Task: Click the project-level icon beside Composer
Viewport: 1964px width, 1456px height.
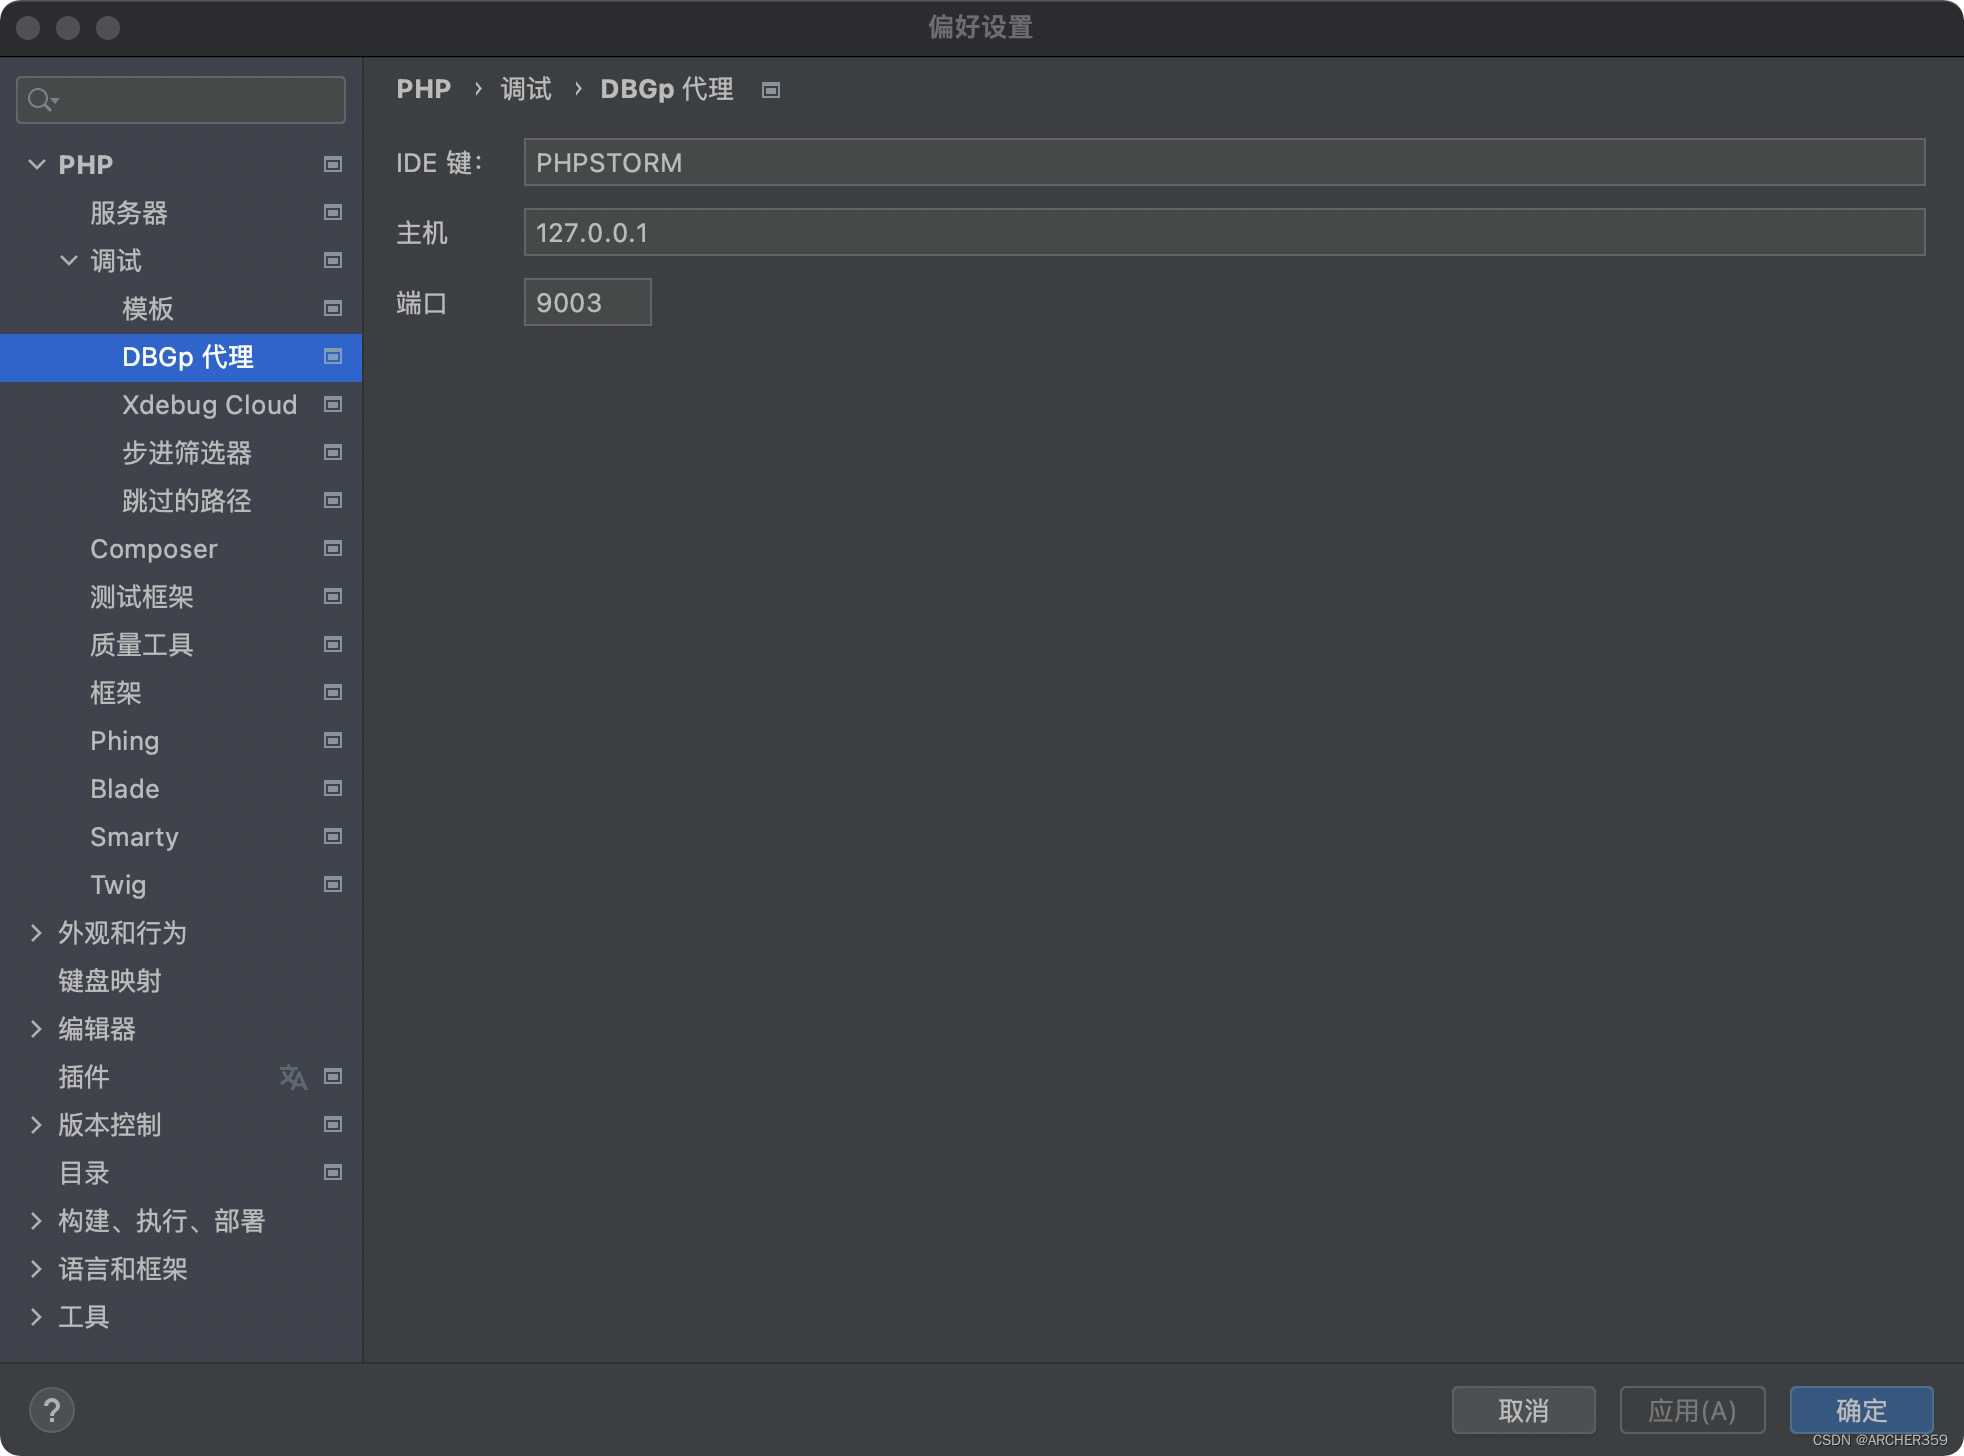Action: [333, 549]
